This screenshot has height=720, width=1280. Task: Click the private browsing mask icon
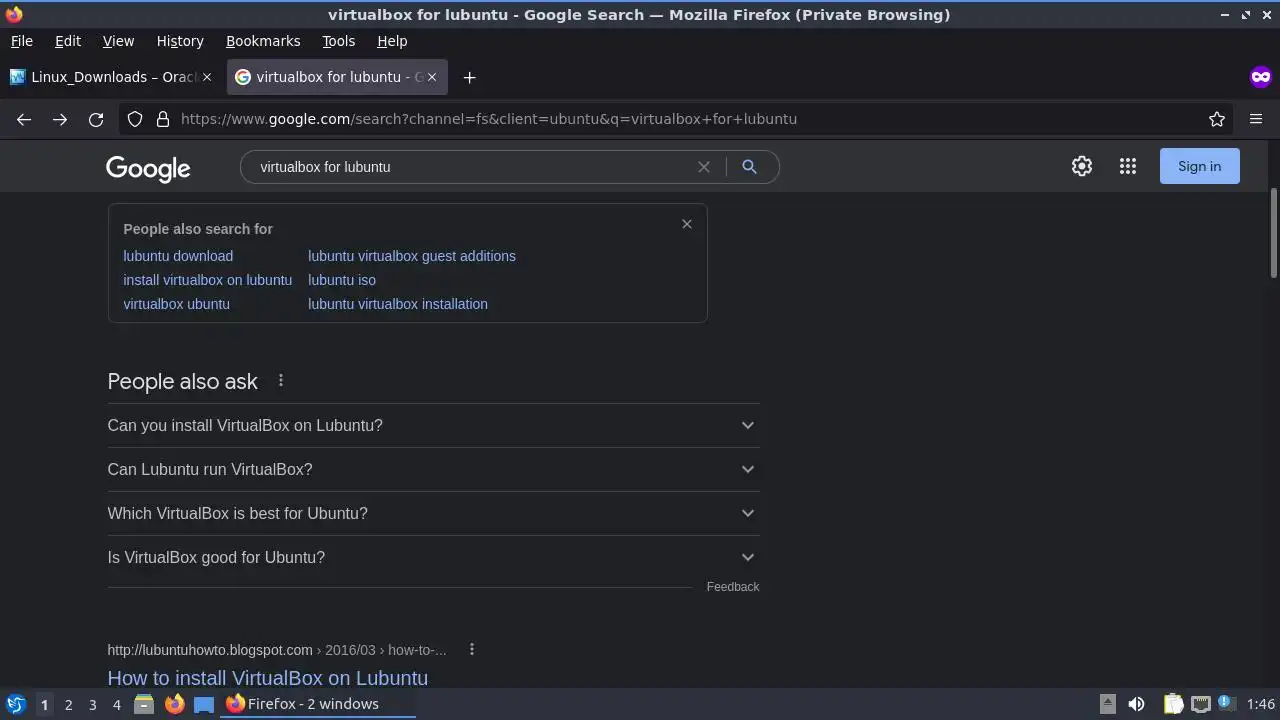[1260, 77]
